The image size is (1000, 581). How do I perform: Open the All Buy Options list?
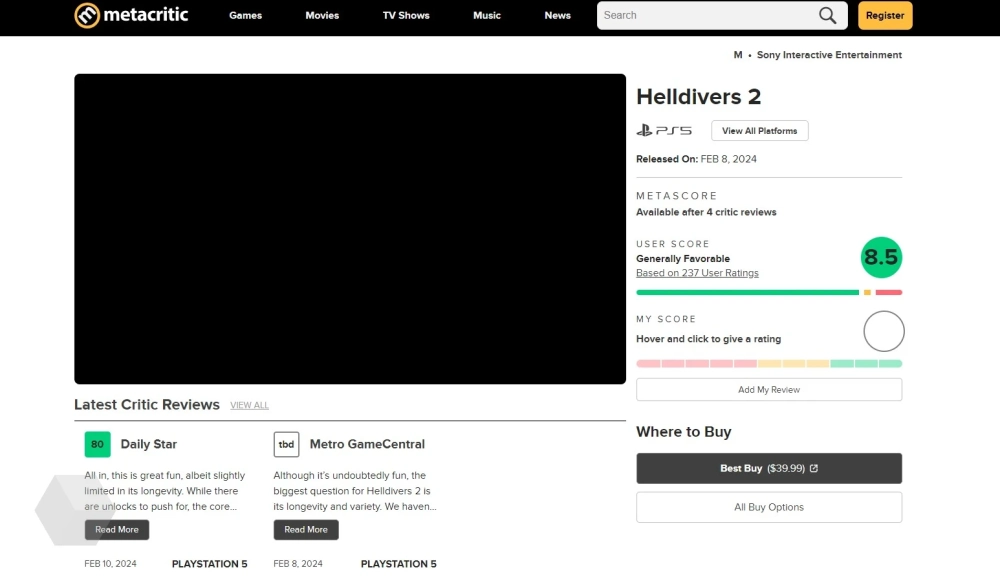pyautogui.click(x=768, y=507)
